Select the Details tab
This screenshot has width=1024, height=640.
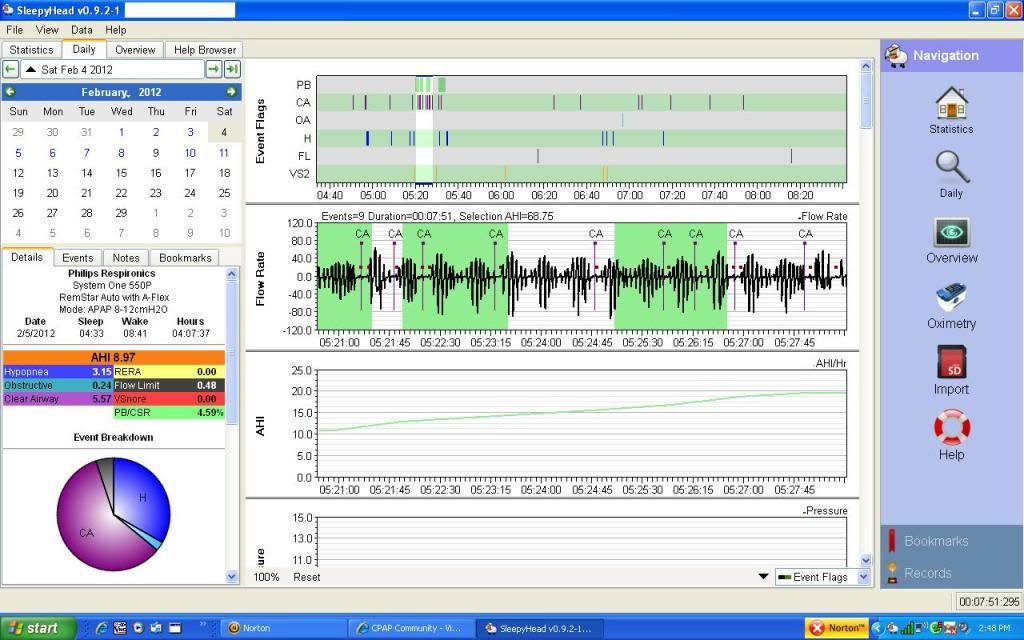pyautogui.click(x=27, y=257)
